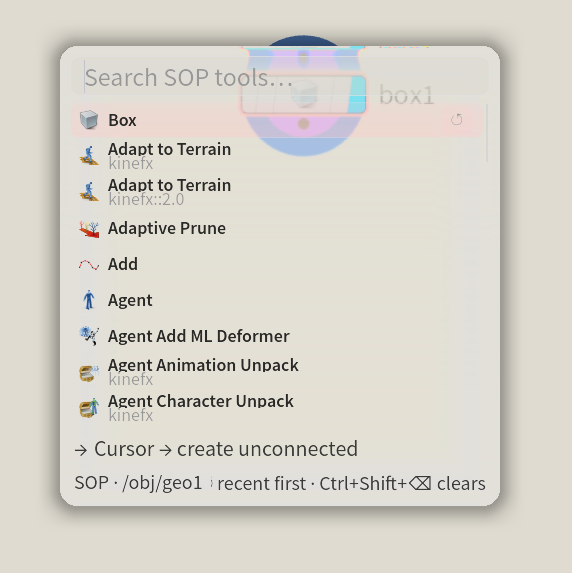Click the Search SOP tools input field
Image resolution: width=572 pixels, height=573 pixels.
280,77
